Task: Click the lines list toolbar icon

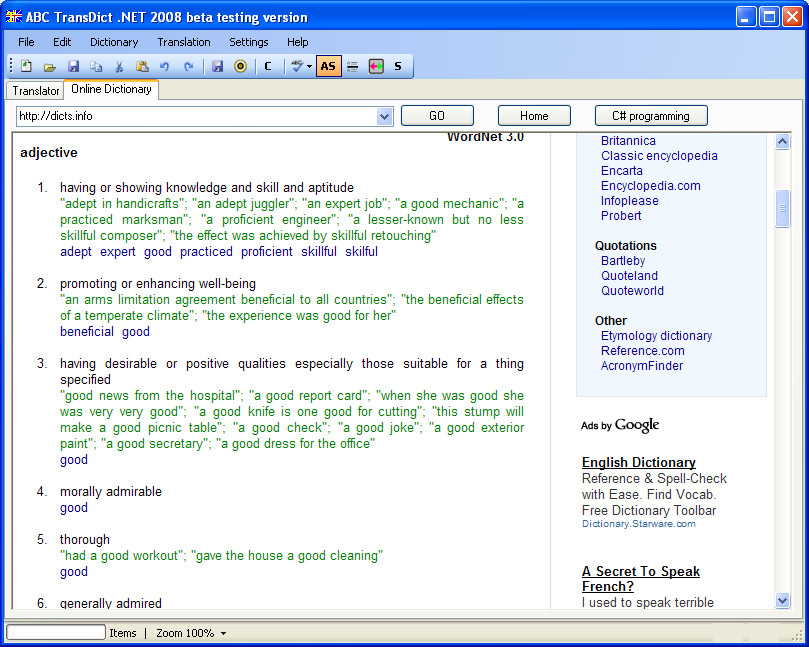Action: [x=352, y=66]
